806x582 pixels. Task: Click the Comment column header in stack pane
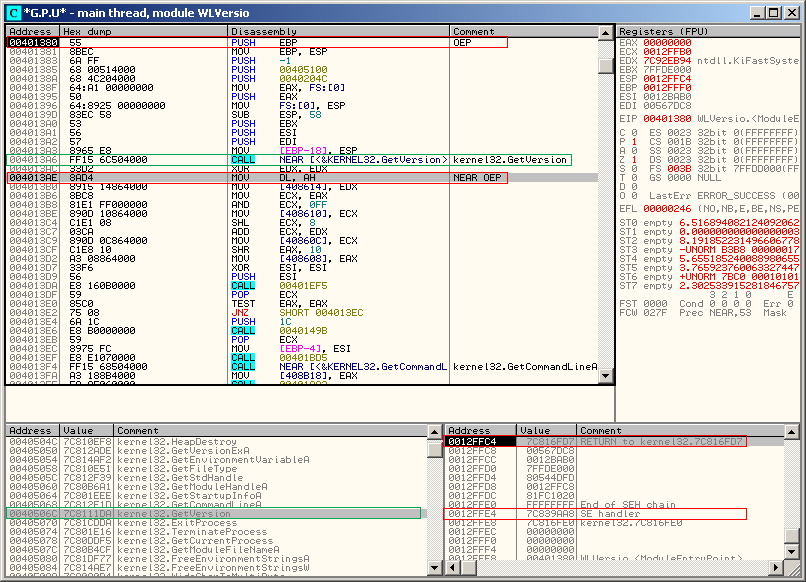(x=681, y=431)
